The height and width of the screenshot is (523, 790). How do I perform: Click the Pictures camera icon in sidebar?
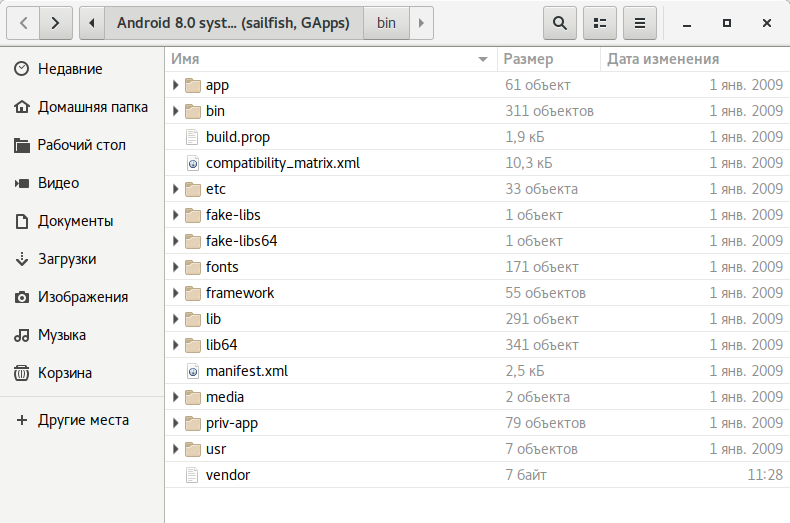[x=21, y=297]
